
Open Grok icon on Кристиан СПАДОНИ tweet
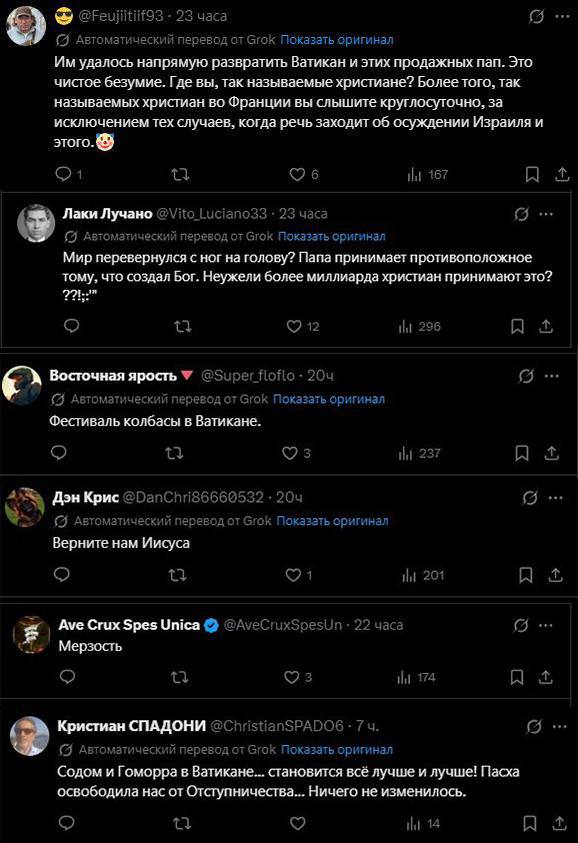(533, 727)
